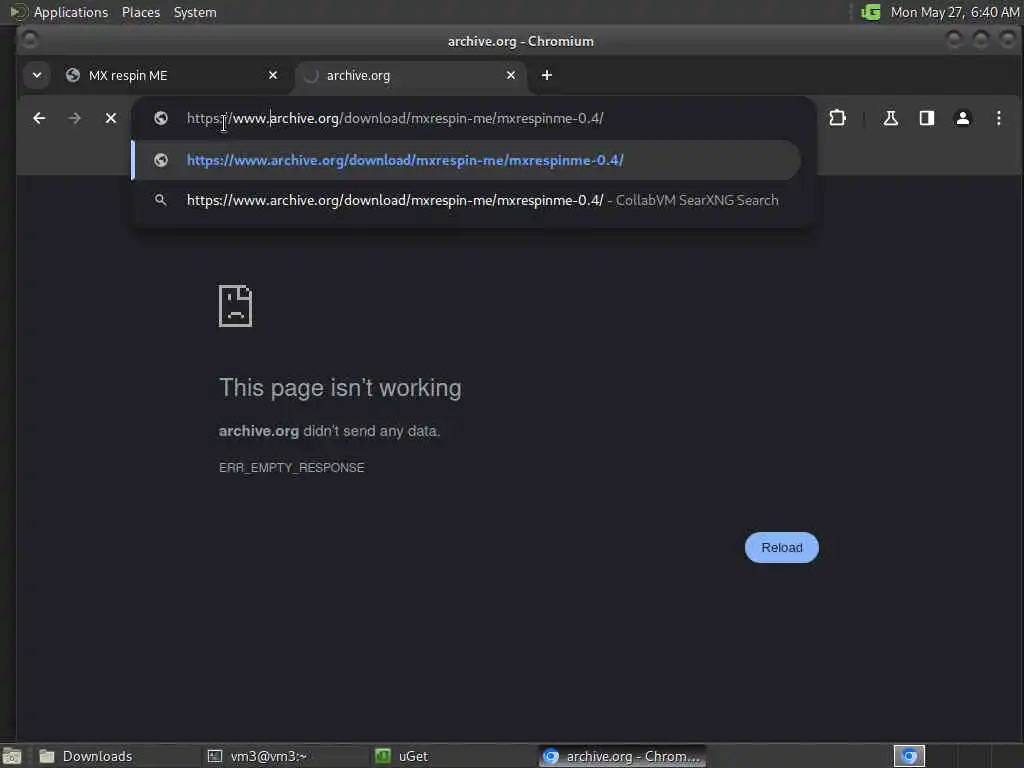The height and width of the screenshot is (768, 1024).
Task: Open the System menu
Action: click(195, 12)
